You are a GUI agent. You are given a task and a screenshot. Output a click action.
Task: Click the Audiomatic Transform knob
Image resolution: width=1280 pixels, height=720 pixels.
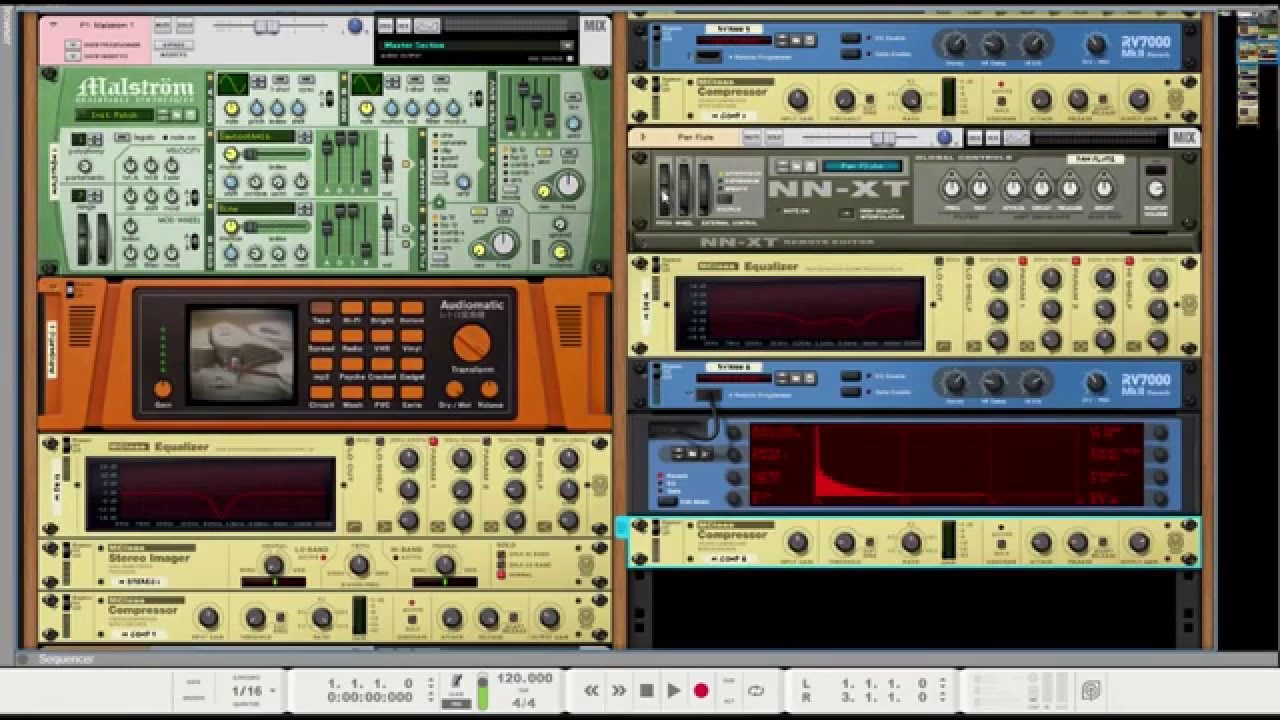pyautogui.click(x=472, y=344)
